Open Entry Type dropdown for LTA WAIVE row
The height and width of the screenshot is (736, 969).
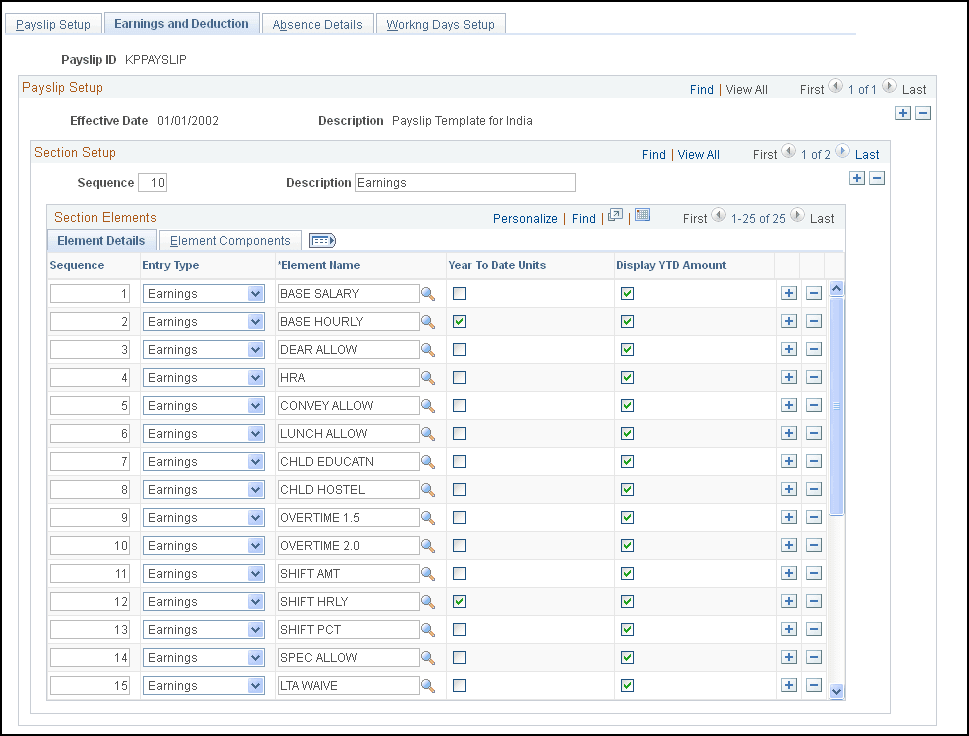tap(255, 686)
